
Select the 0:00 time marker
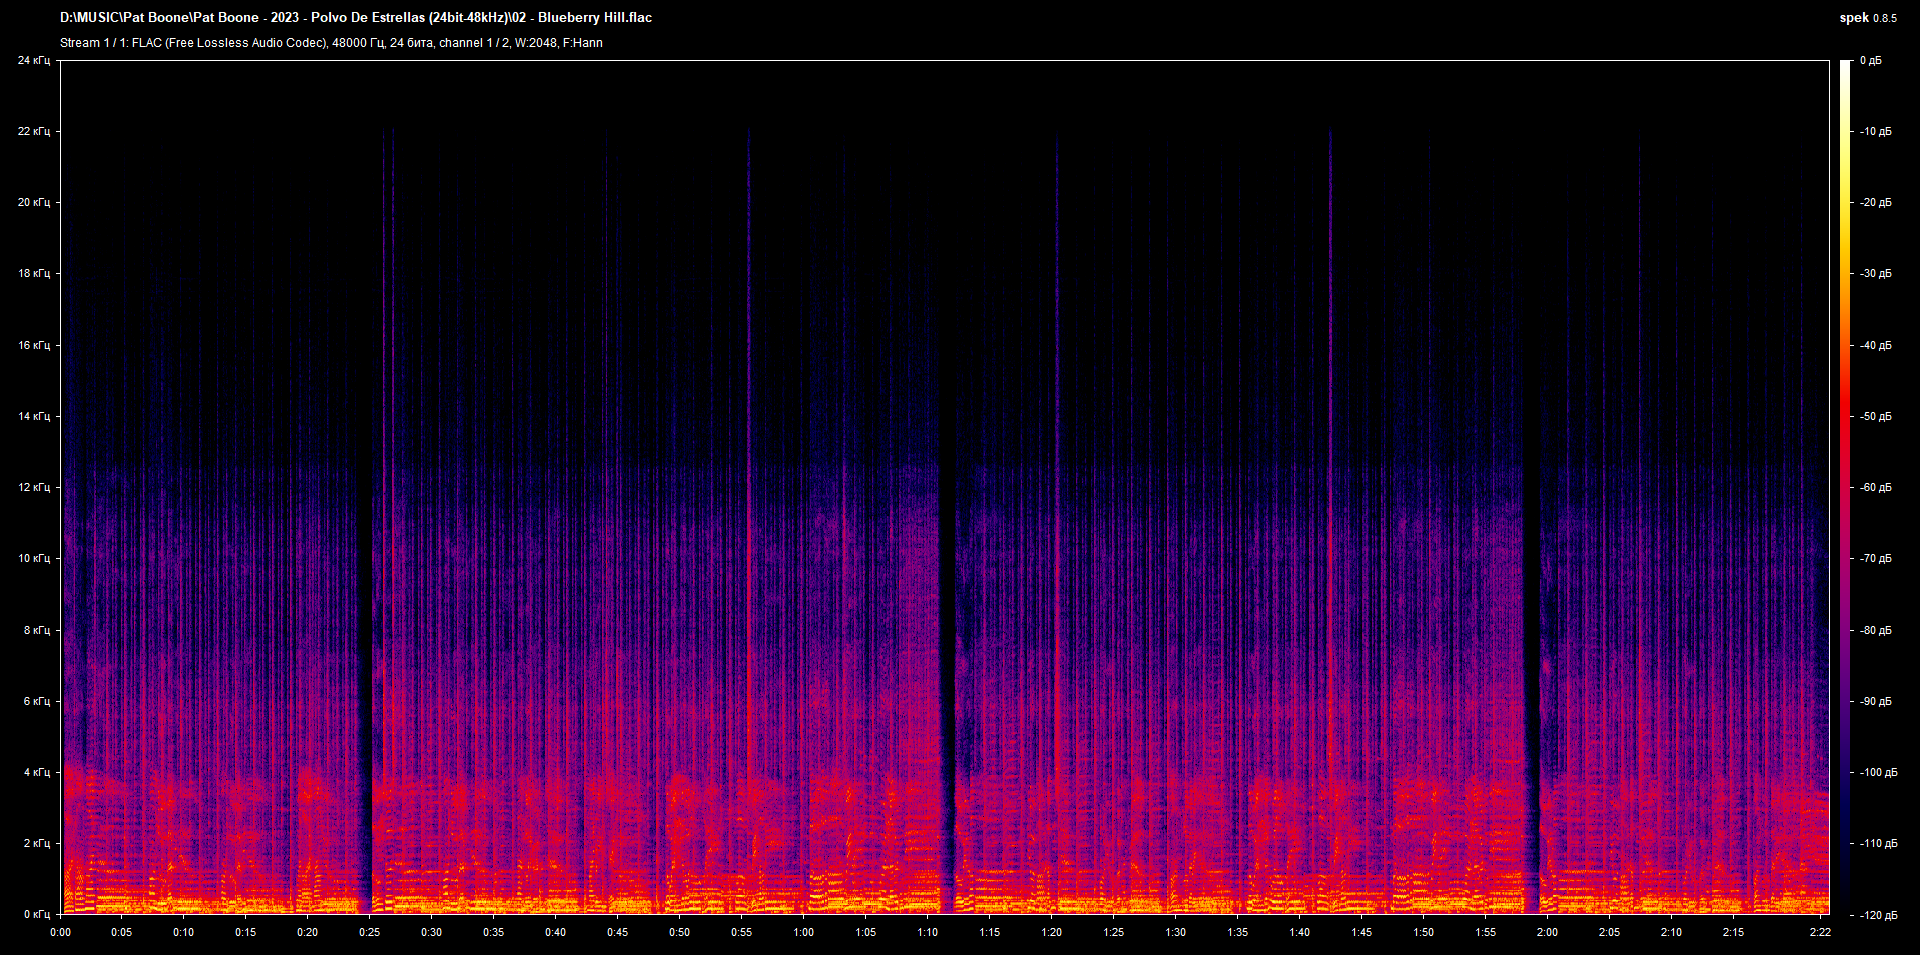[x=61, y=933]
